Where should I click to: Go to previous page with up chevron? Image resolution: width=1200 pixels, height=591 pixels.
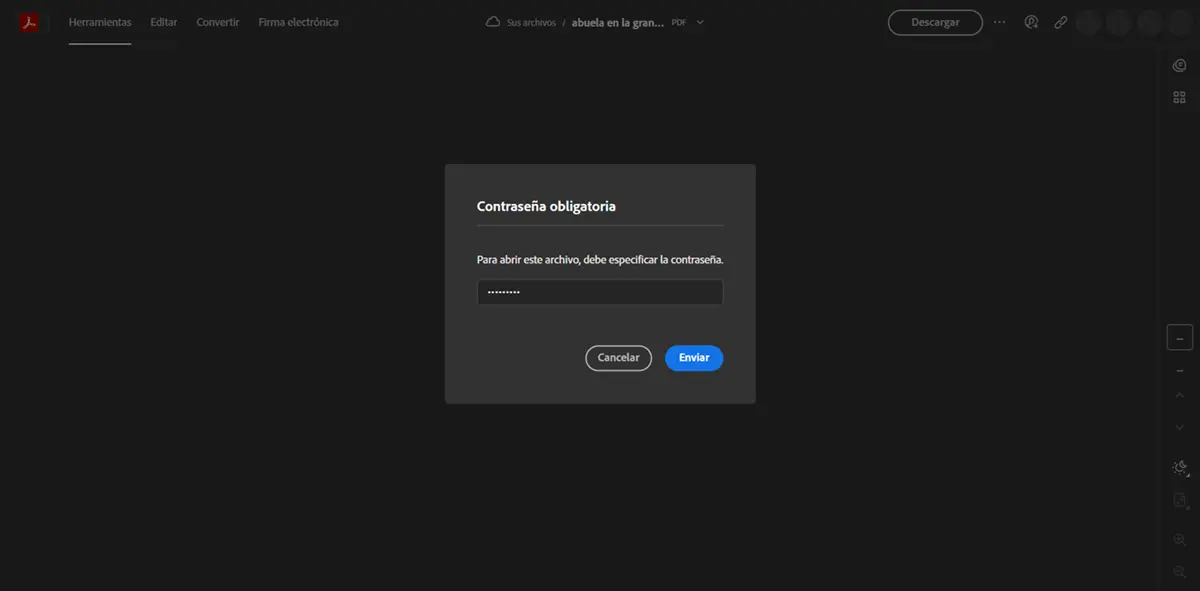(x=1179, y=396)
